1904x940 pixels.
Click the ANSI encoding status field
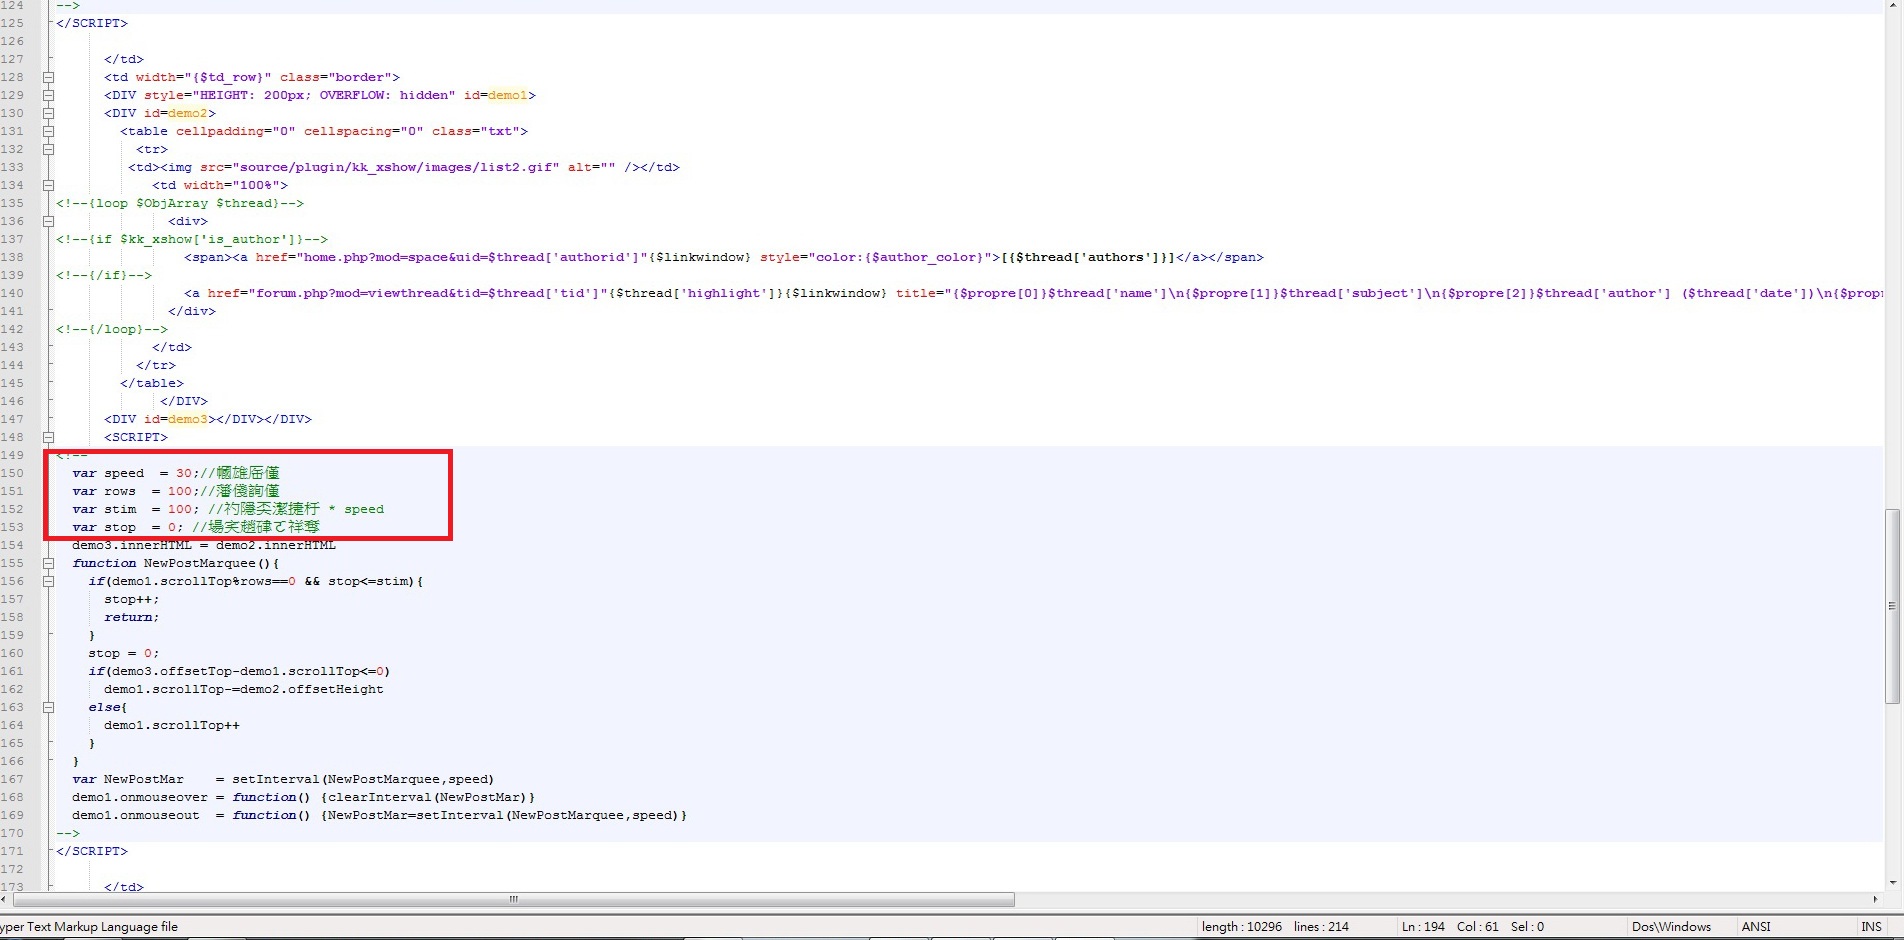coord(1756,927)
